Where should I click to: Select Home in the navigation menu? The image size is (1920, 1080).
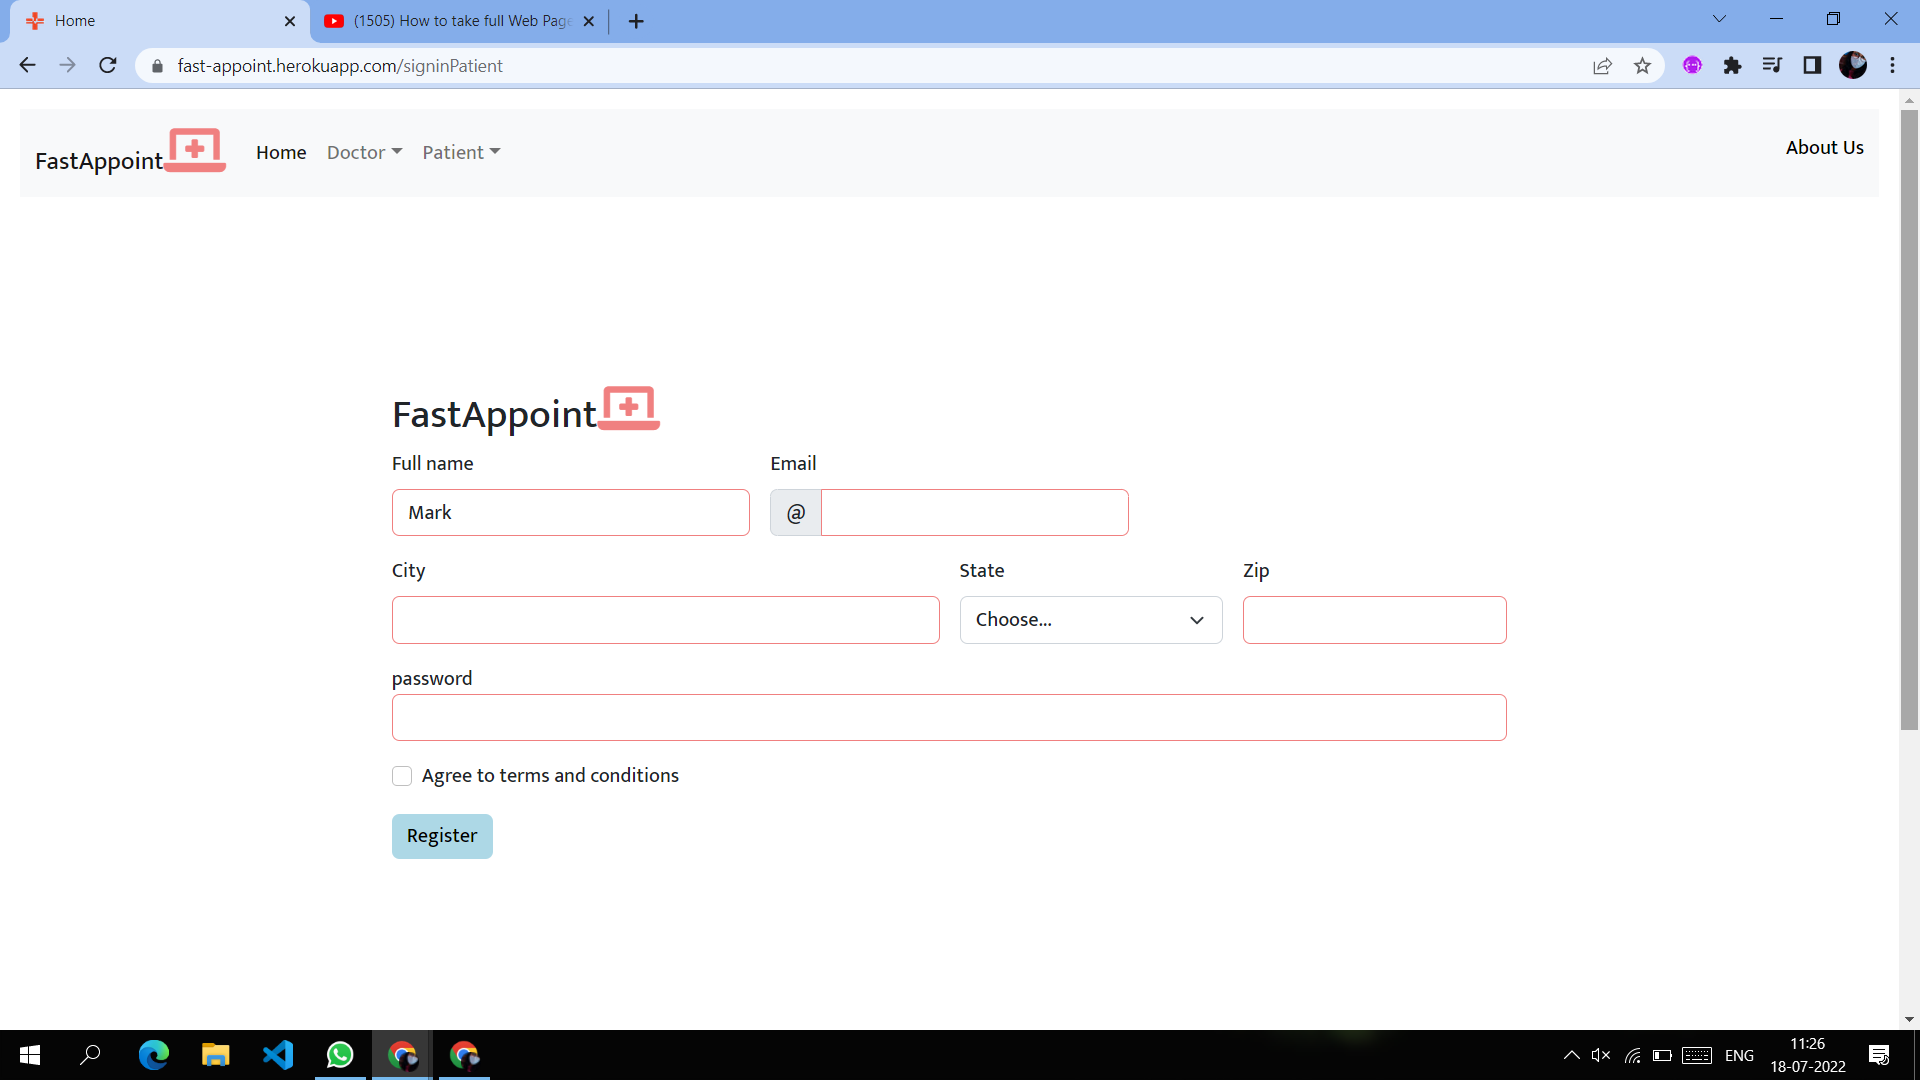(281, 152)
